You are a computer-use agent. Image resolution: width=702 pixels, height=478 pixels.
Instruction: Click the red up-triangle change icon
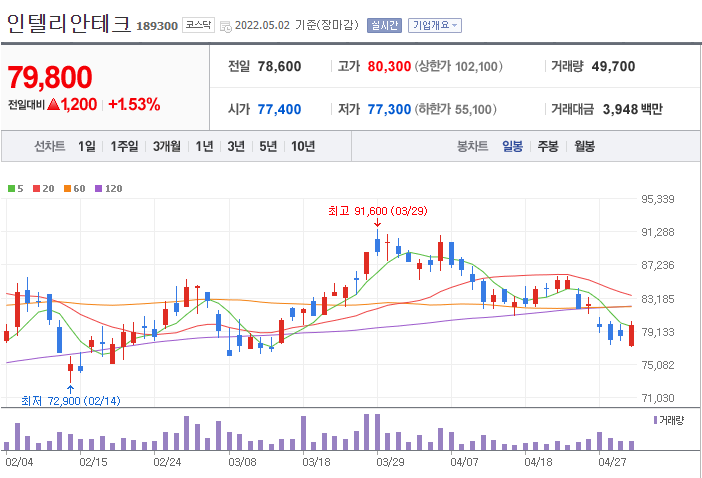pos(53,104)
